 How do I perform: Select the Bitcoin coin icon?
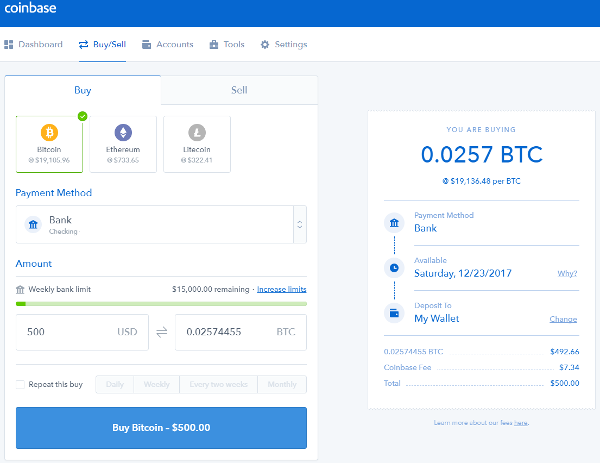(49, 132)
